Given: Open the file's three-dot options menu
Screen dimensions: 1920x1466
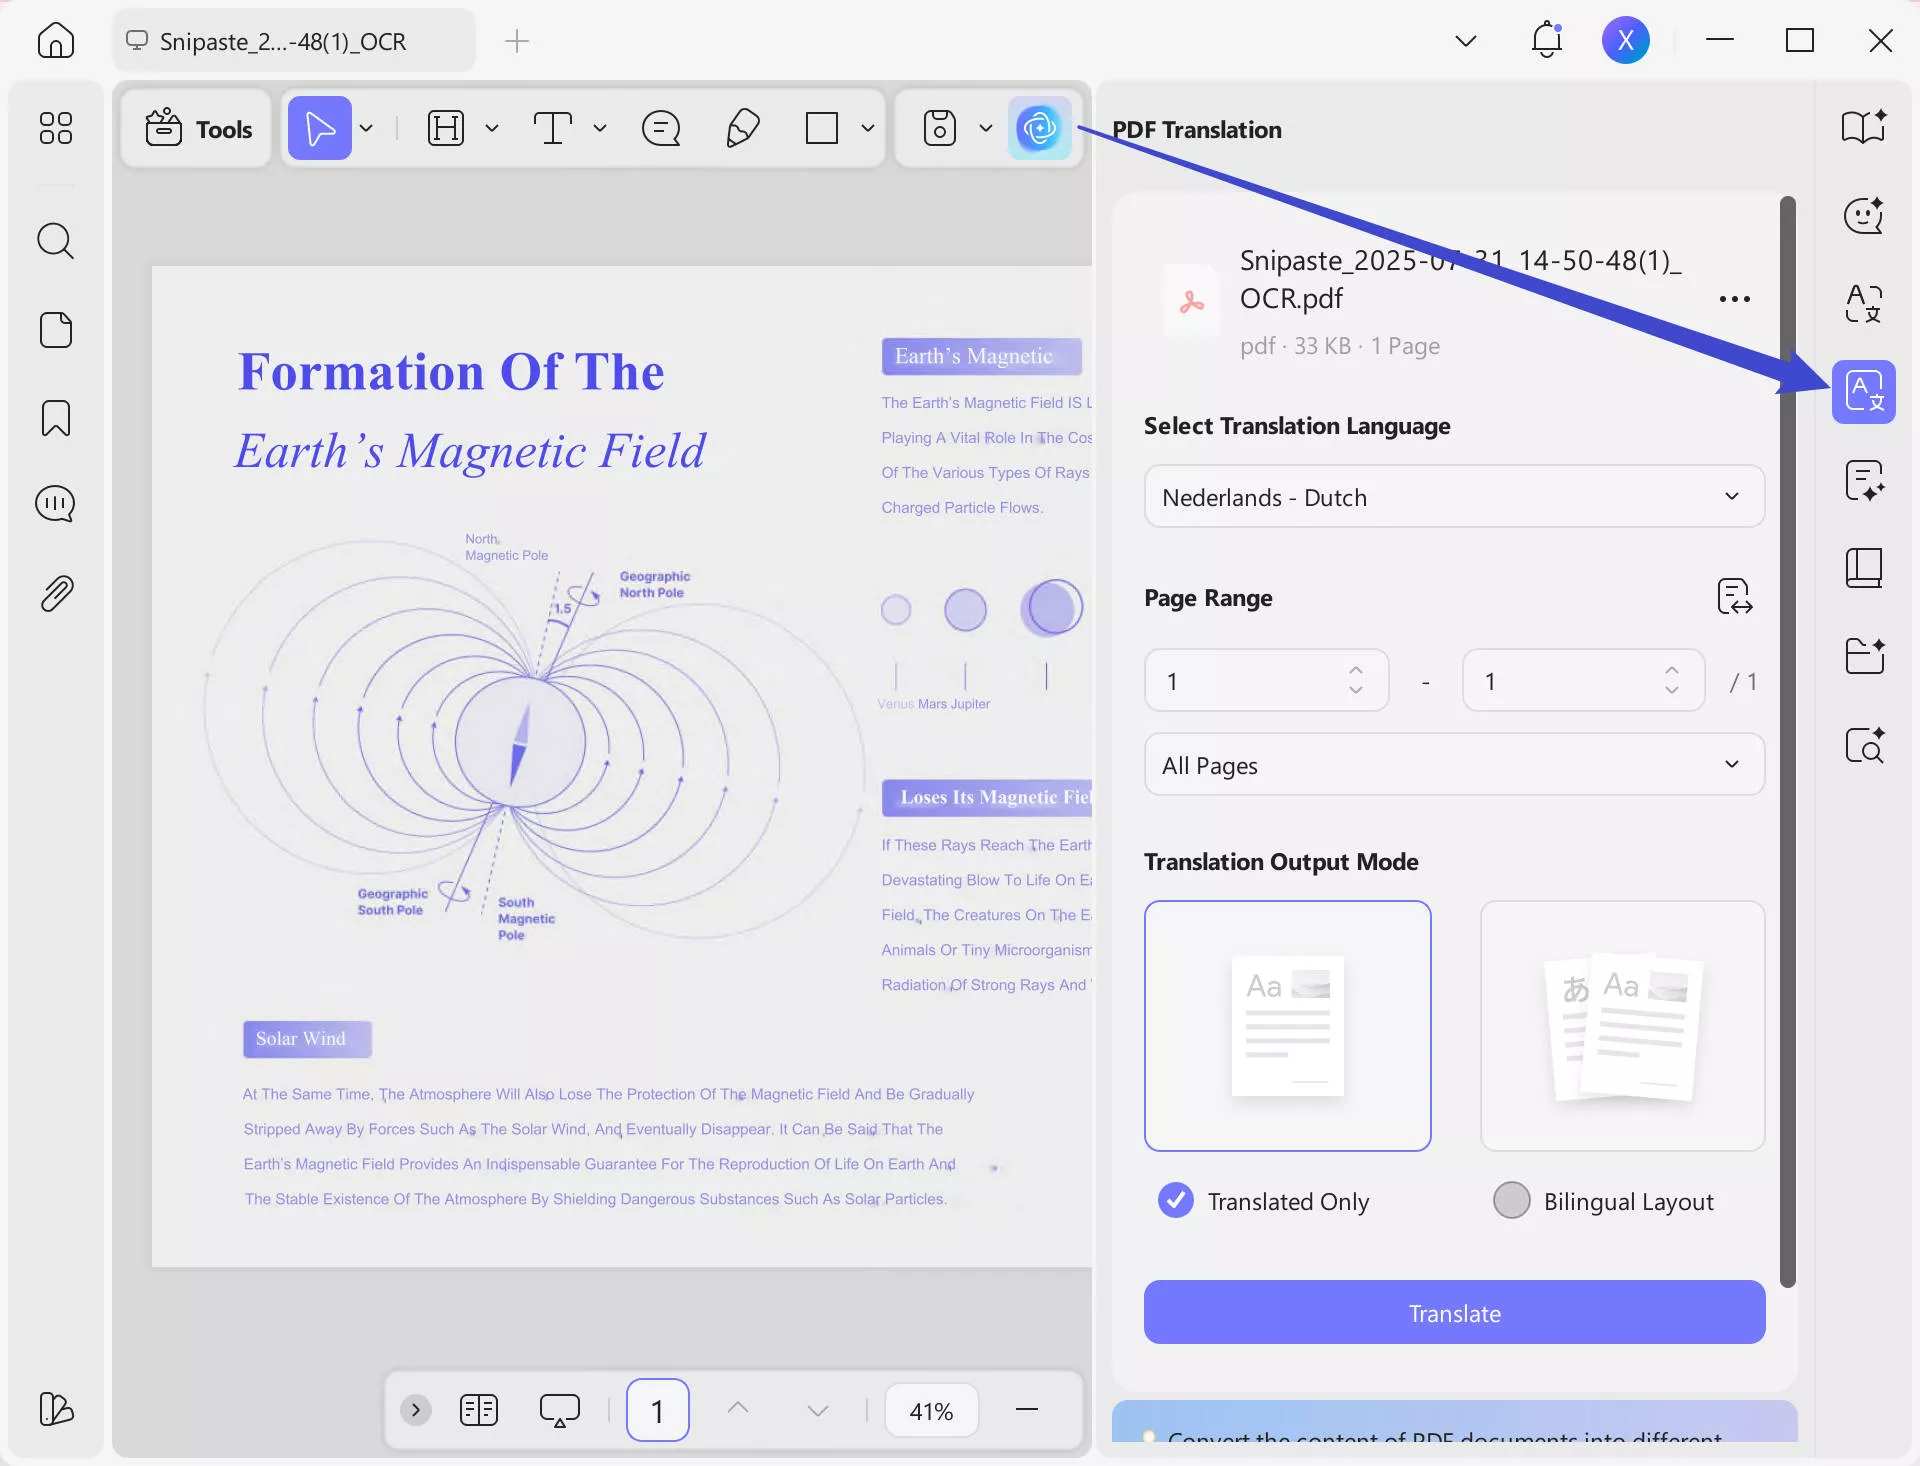Looking at the screenshot, I should click(x=1734, y=299).
